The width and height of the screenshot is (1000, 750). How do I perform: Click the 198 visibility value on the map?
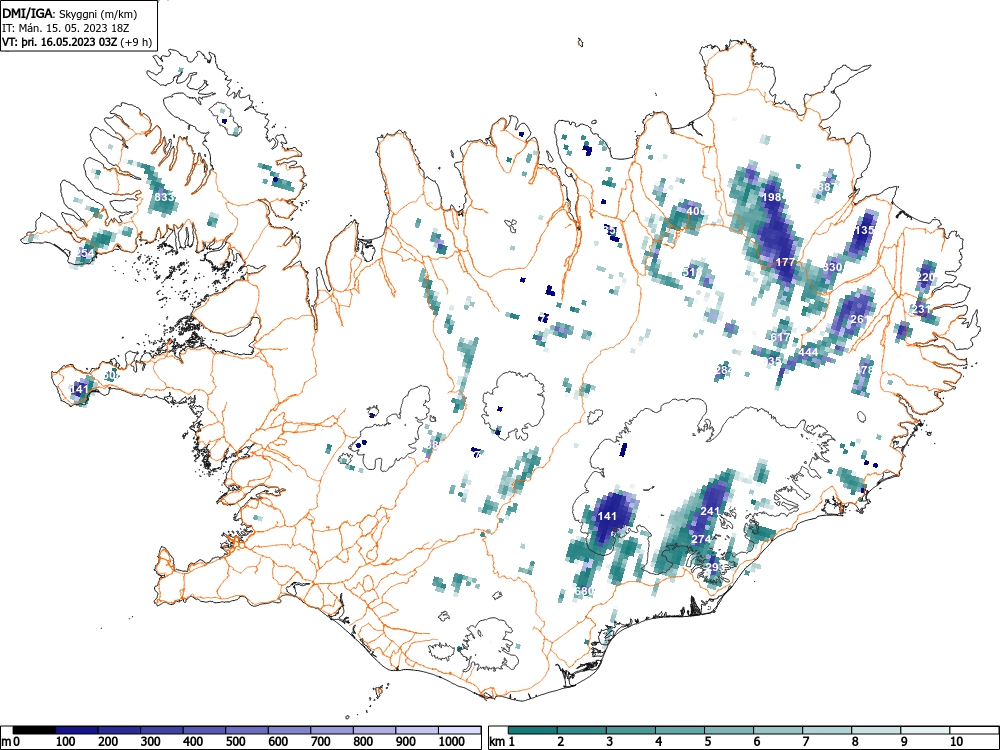772,197
